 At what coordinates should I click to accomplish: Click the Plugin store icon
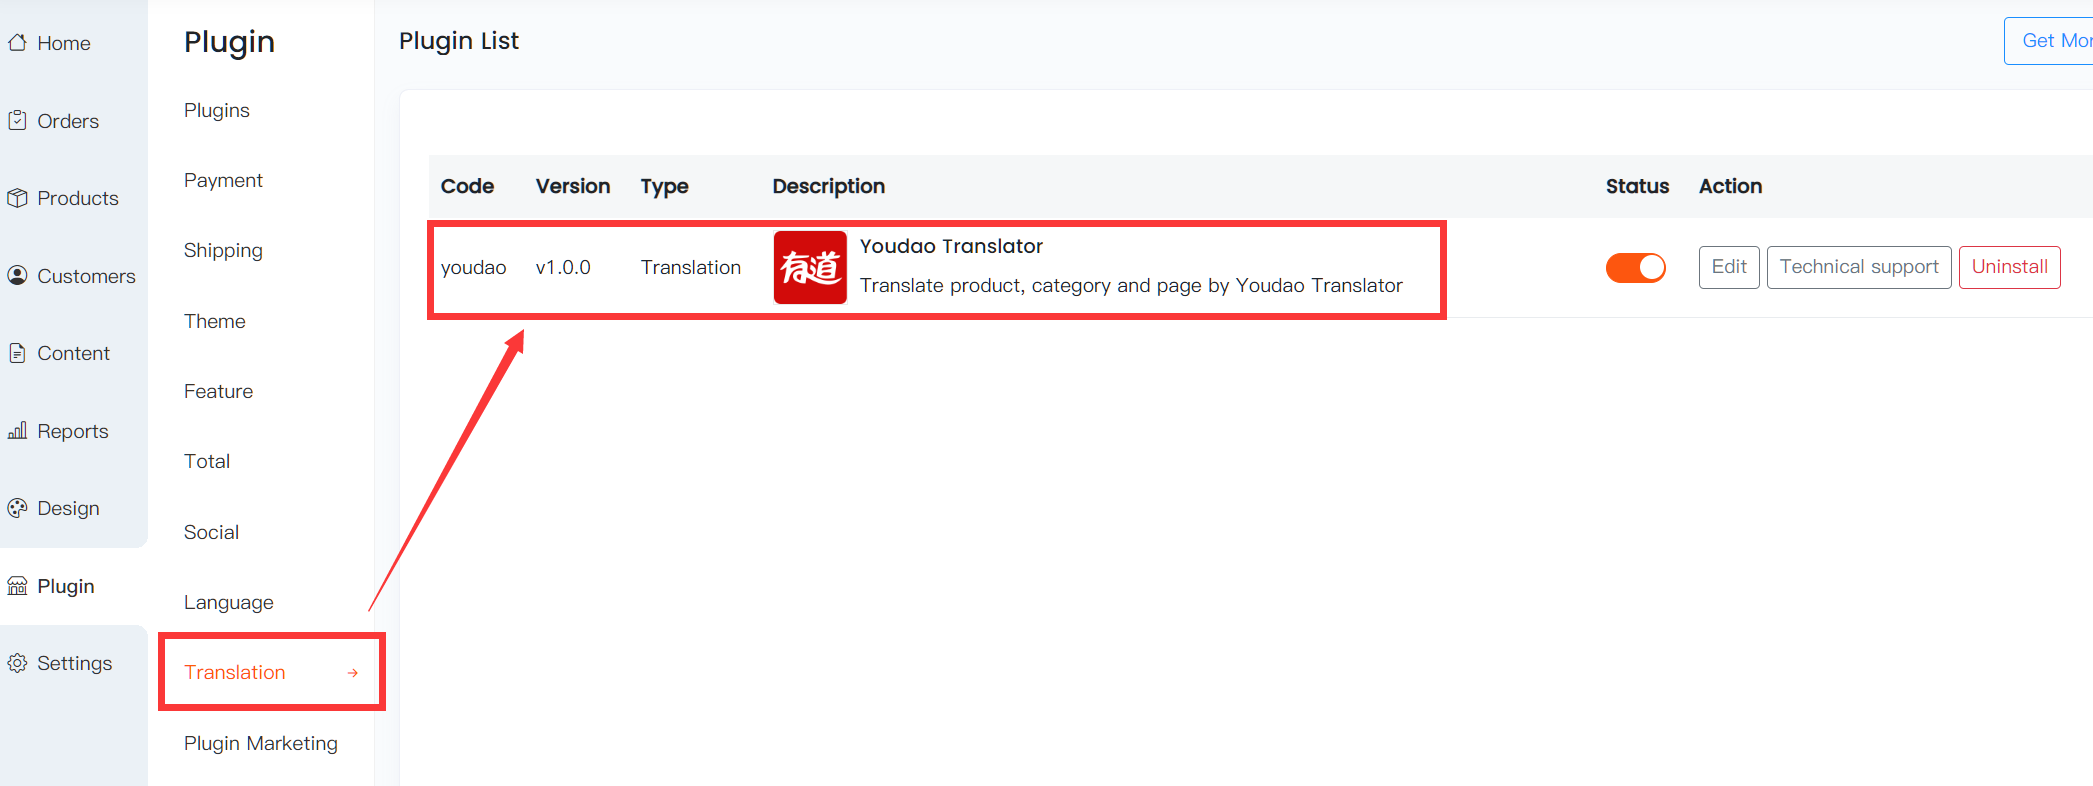17,586
